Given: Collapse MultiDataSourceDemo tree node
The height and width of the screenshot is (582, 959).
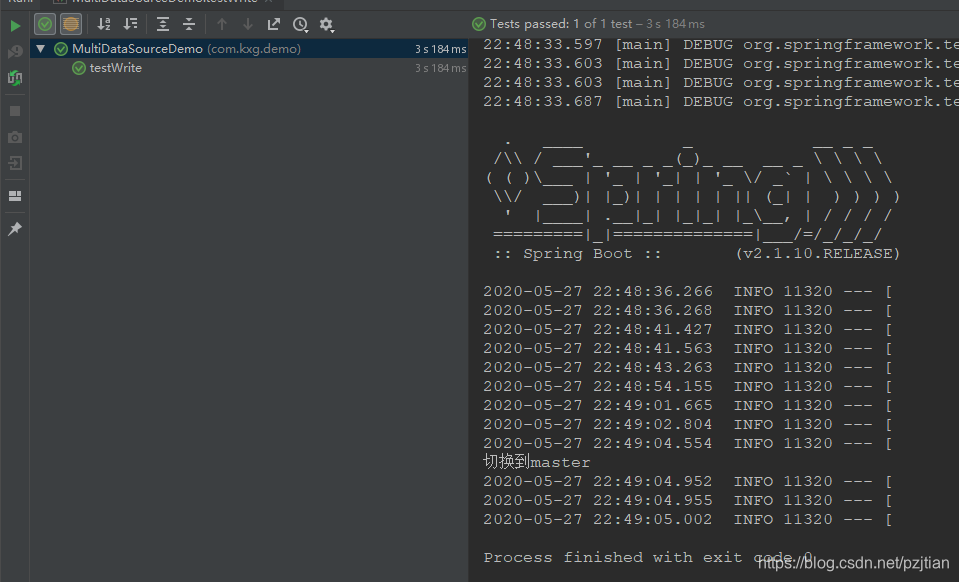Looking at the screenshot, I should 40,49.
